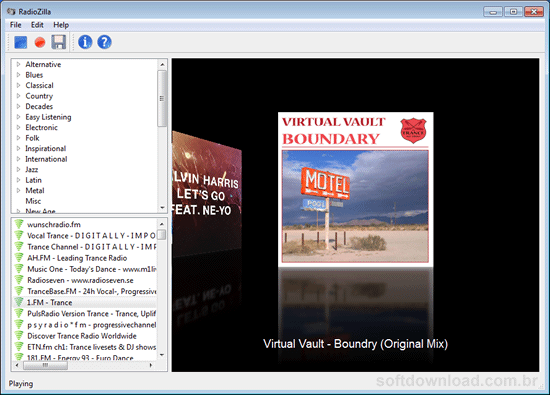Viewport: 550px width, 395px height.
Task: Select the Easy Listening genre label
Action: [x=48, y=117]
